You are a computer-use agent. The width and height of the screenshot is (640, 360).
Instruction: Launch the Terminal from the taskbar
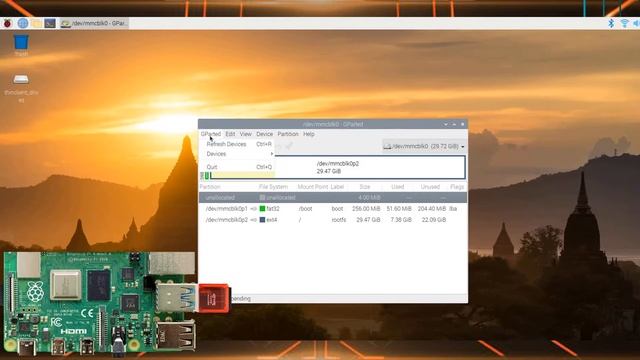(x=50, y=23)
